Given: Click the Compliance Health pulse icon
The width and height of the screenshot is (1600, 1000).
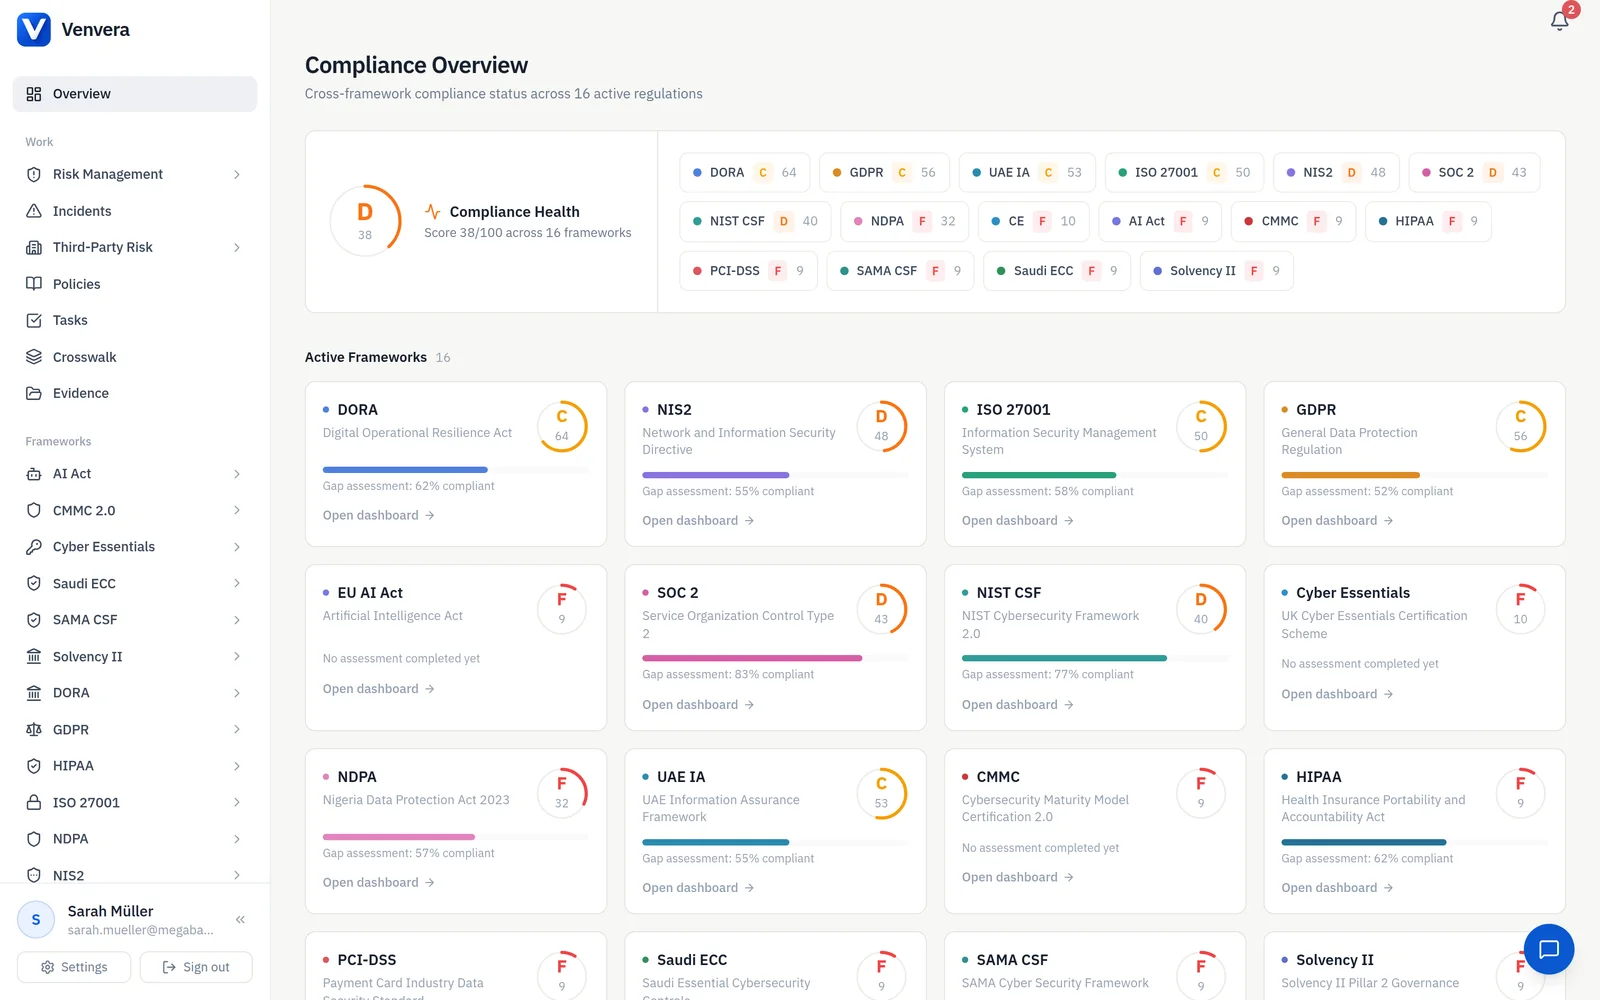Looking at the screenshot, I should [x=433, y=211].
